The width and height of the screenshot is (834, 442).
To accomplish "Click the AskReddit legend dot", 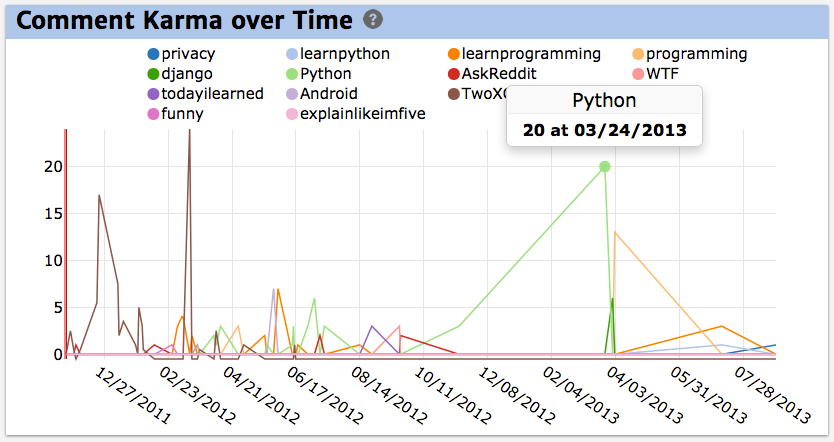I will click(x=453, y=74).
